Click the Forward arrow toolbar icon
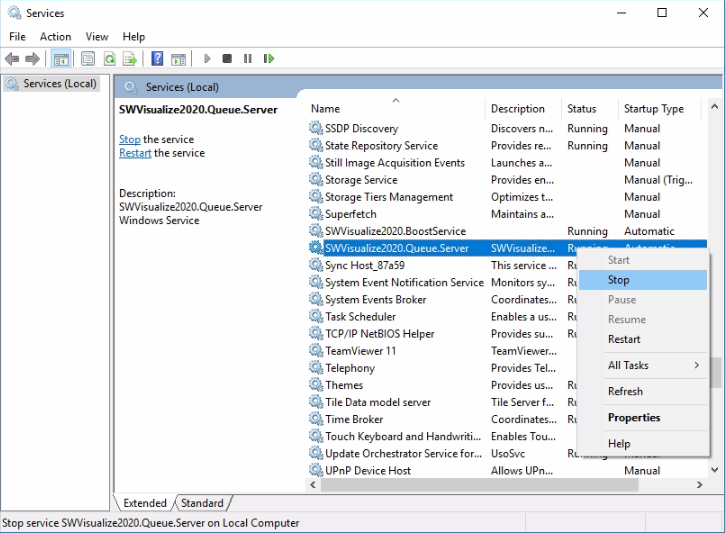 (x=32, y=59)
